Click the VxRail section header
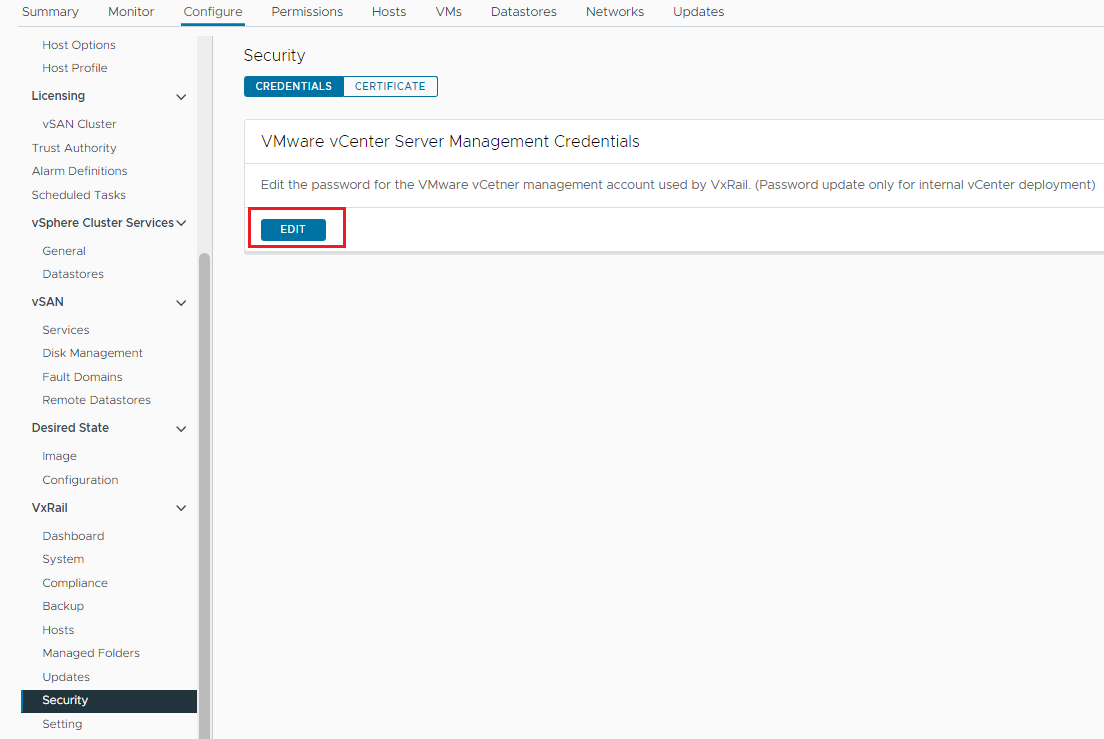1104x739 pixels. tap(49, 508)
